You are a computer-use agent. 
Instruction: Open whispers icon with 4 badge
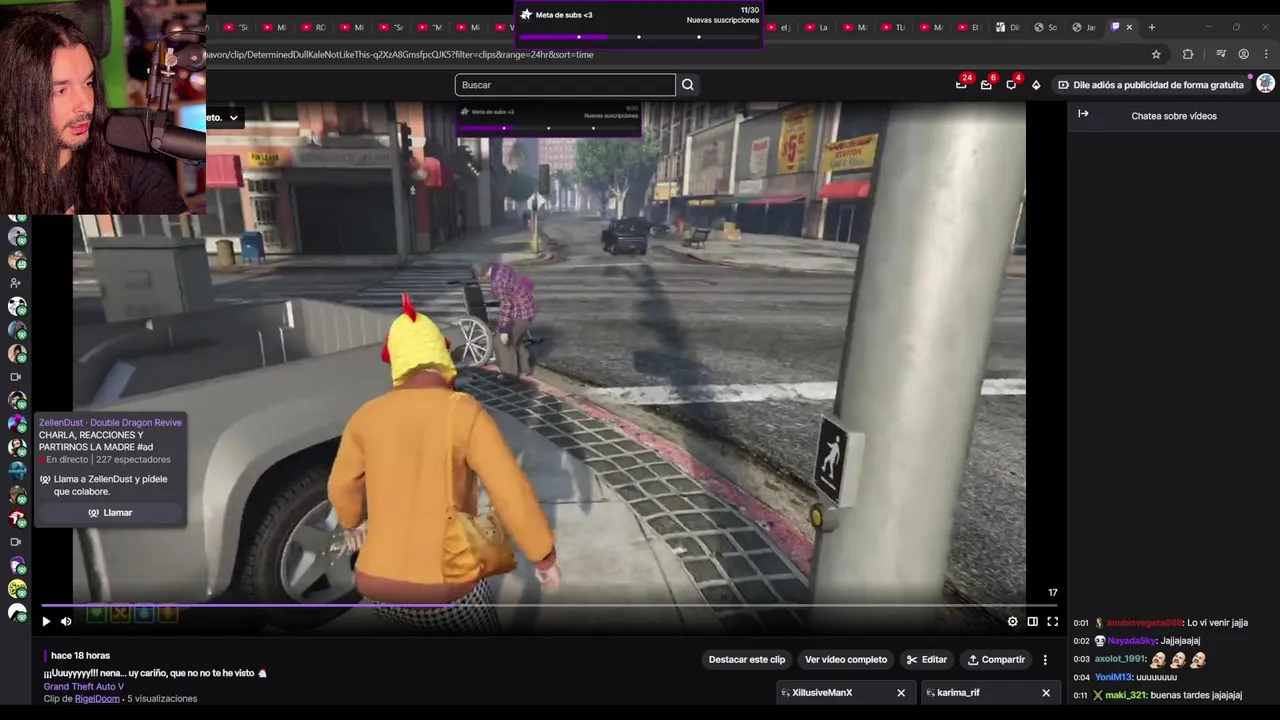point(1011,85)
